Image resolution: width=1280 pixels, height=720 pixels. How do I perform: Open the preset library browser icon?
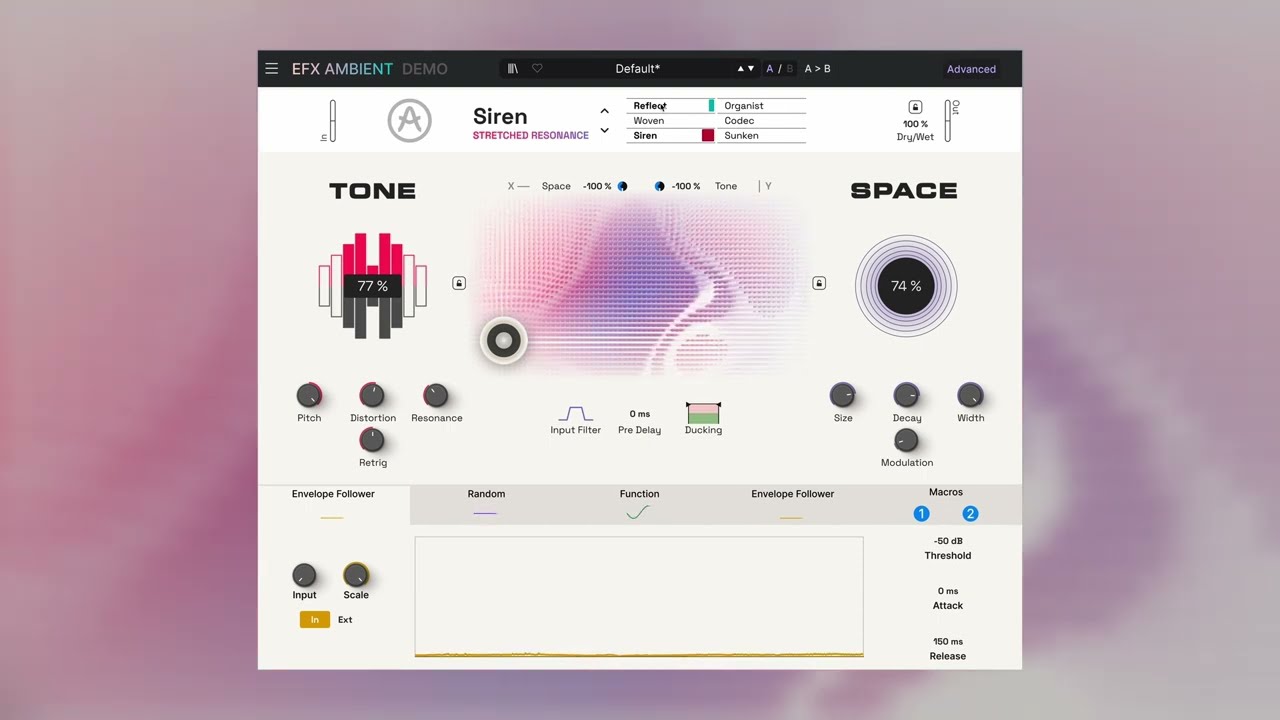click(513, 69)
